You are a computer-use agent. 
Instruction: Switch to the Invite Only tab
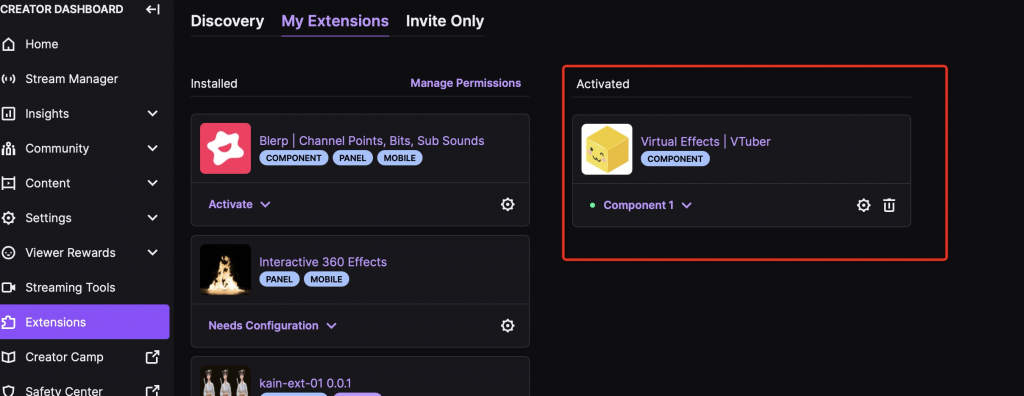click(445, 21)
